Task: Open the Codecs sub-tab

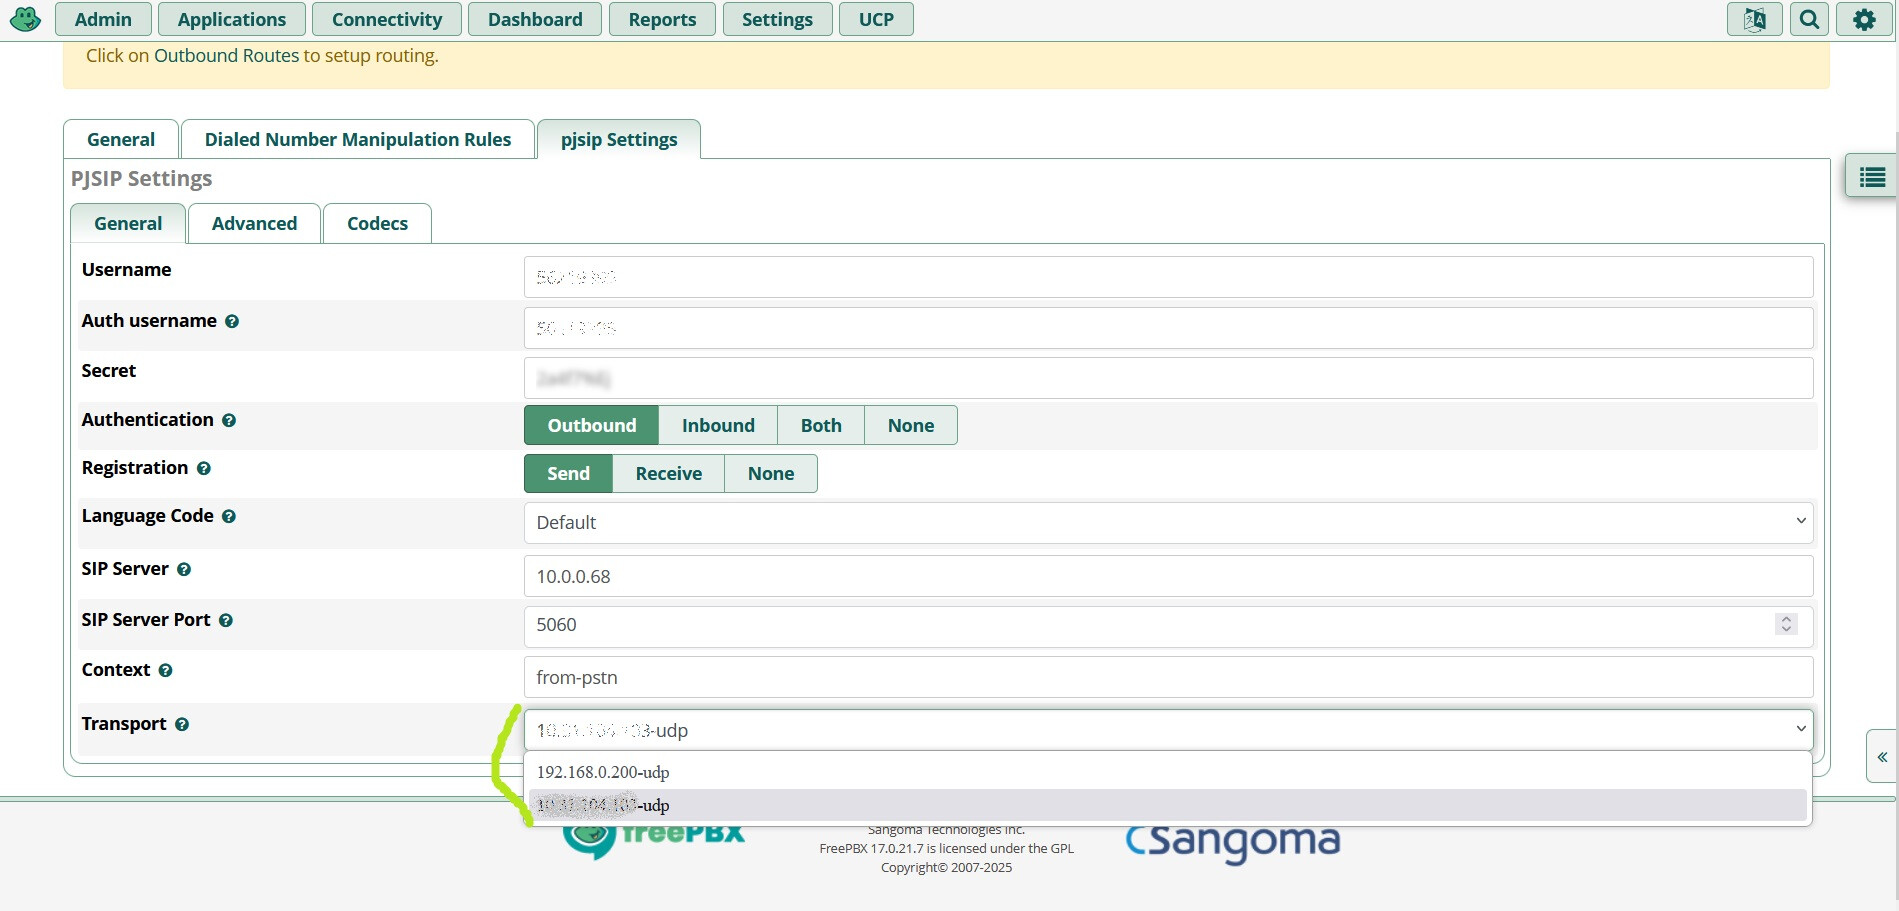Action: [x=377, y=224]
